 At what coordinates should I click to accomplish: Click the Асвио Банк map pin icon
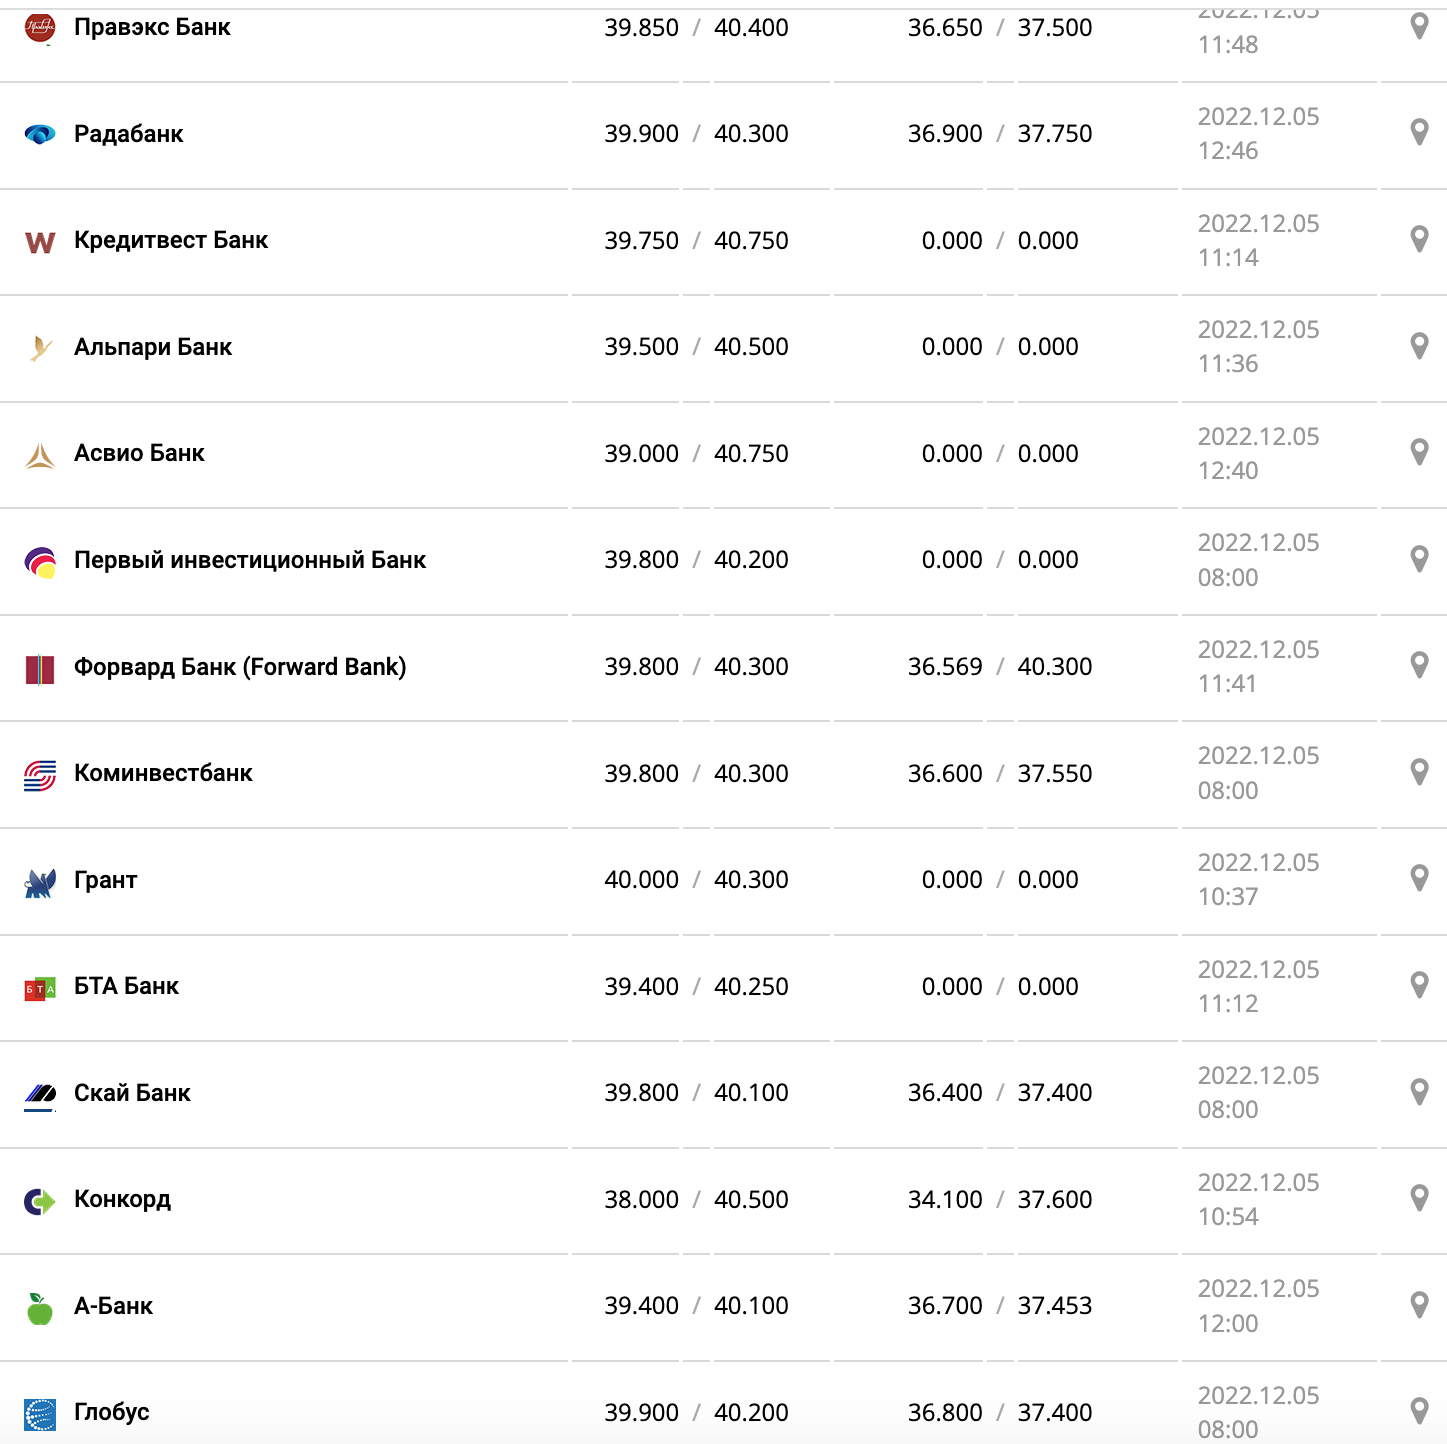[x=1418, y=452]
